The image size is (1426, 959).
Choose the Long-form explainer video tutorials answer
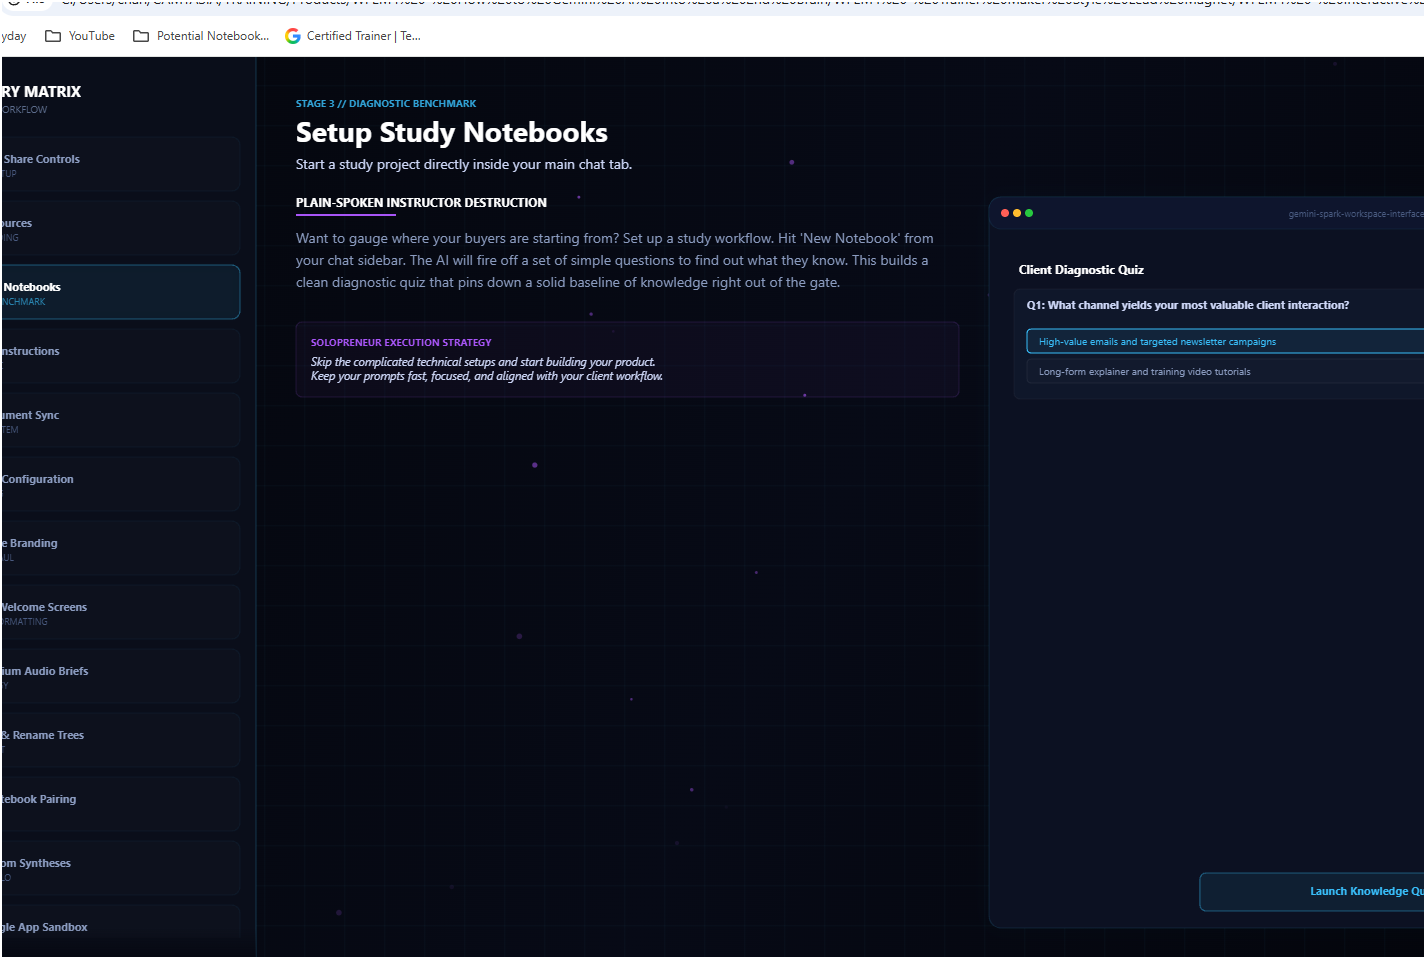click(x=1225, y=372)
